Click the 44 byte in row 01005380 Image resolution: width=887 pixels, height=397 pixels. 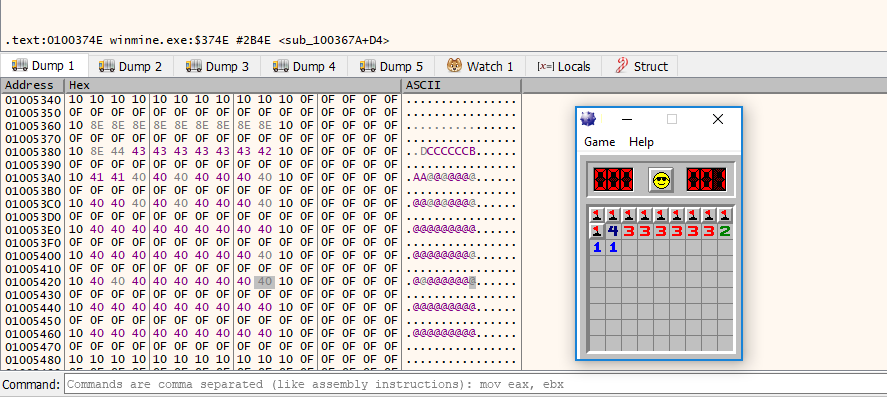(118, 152)
